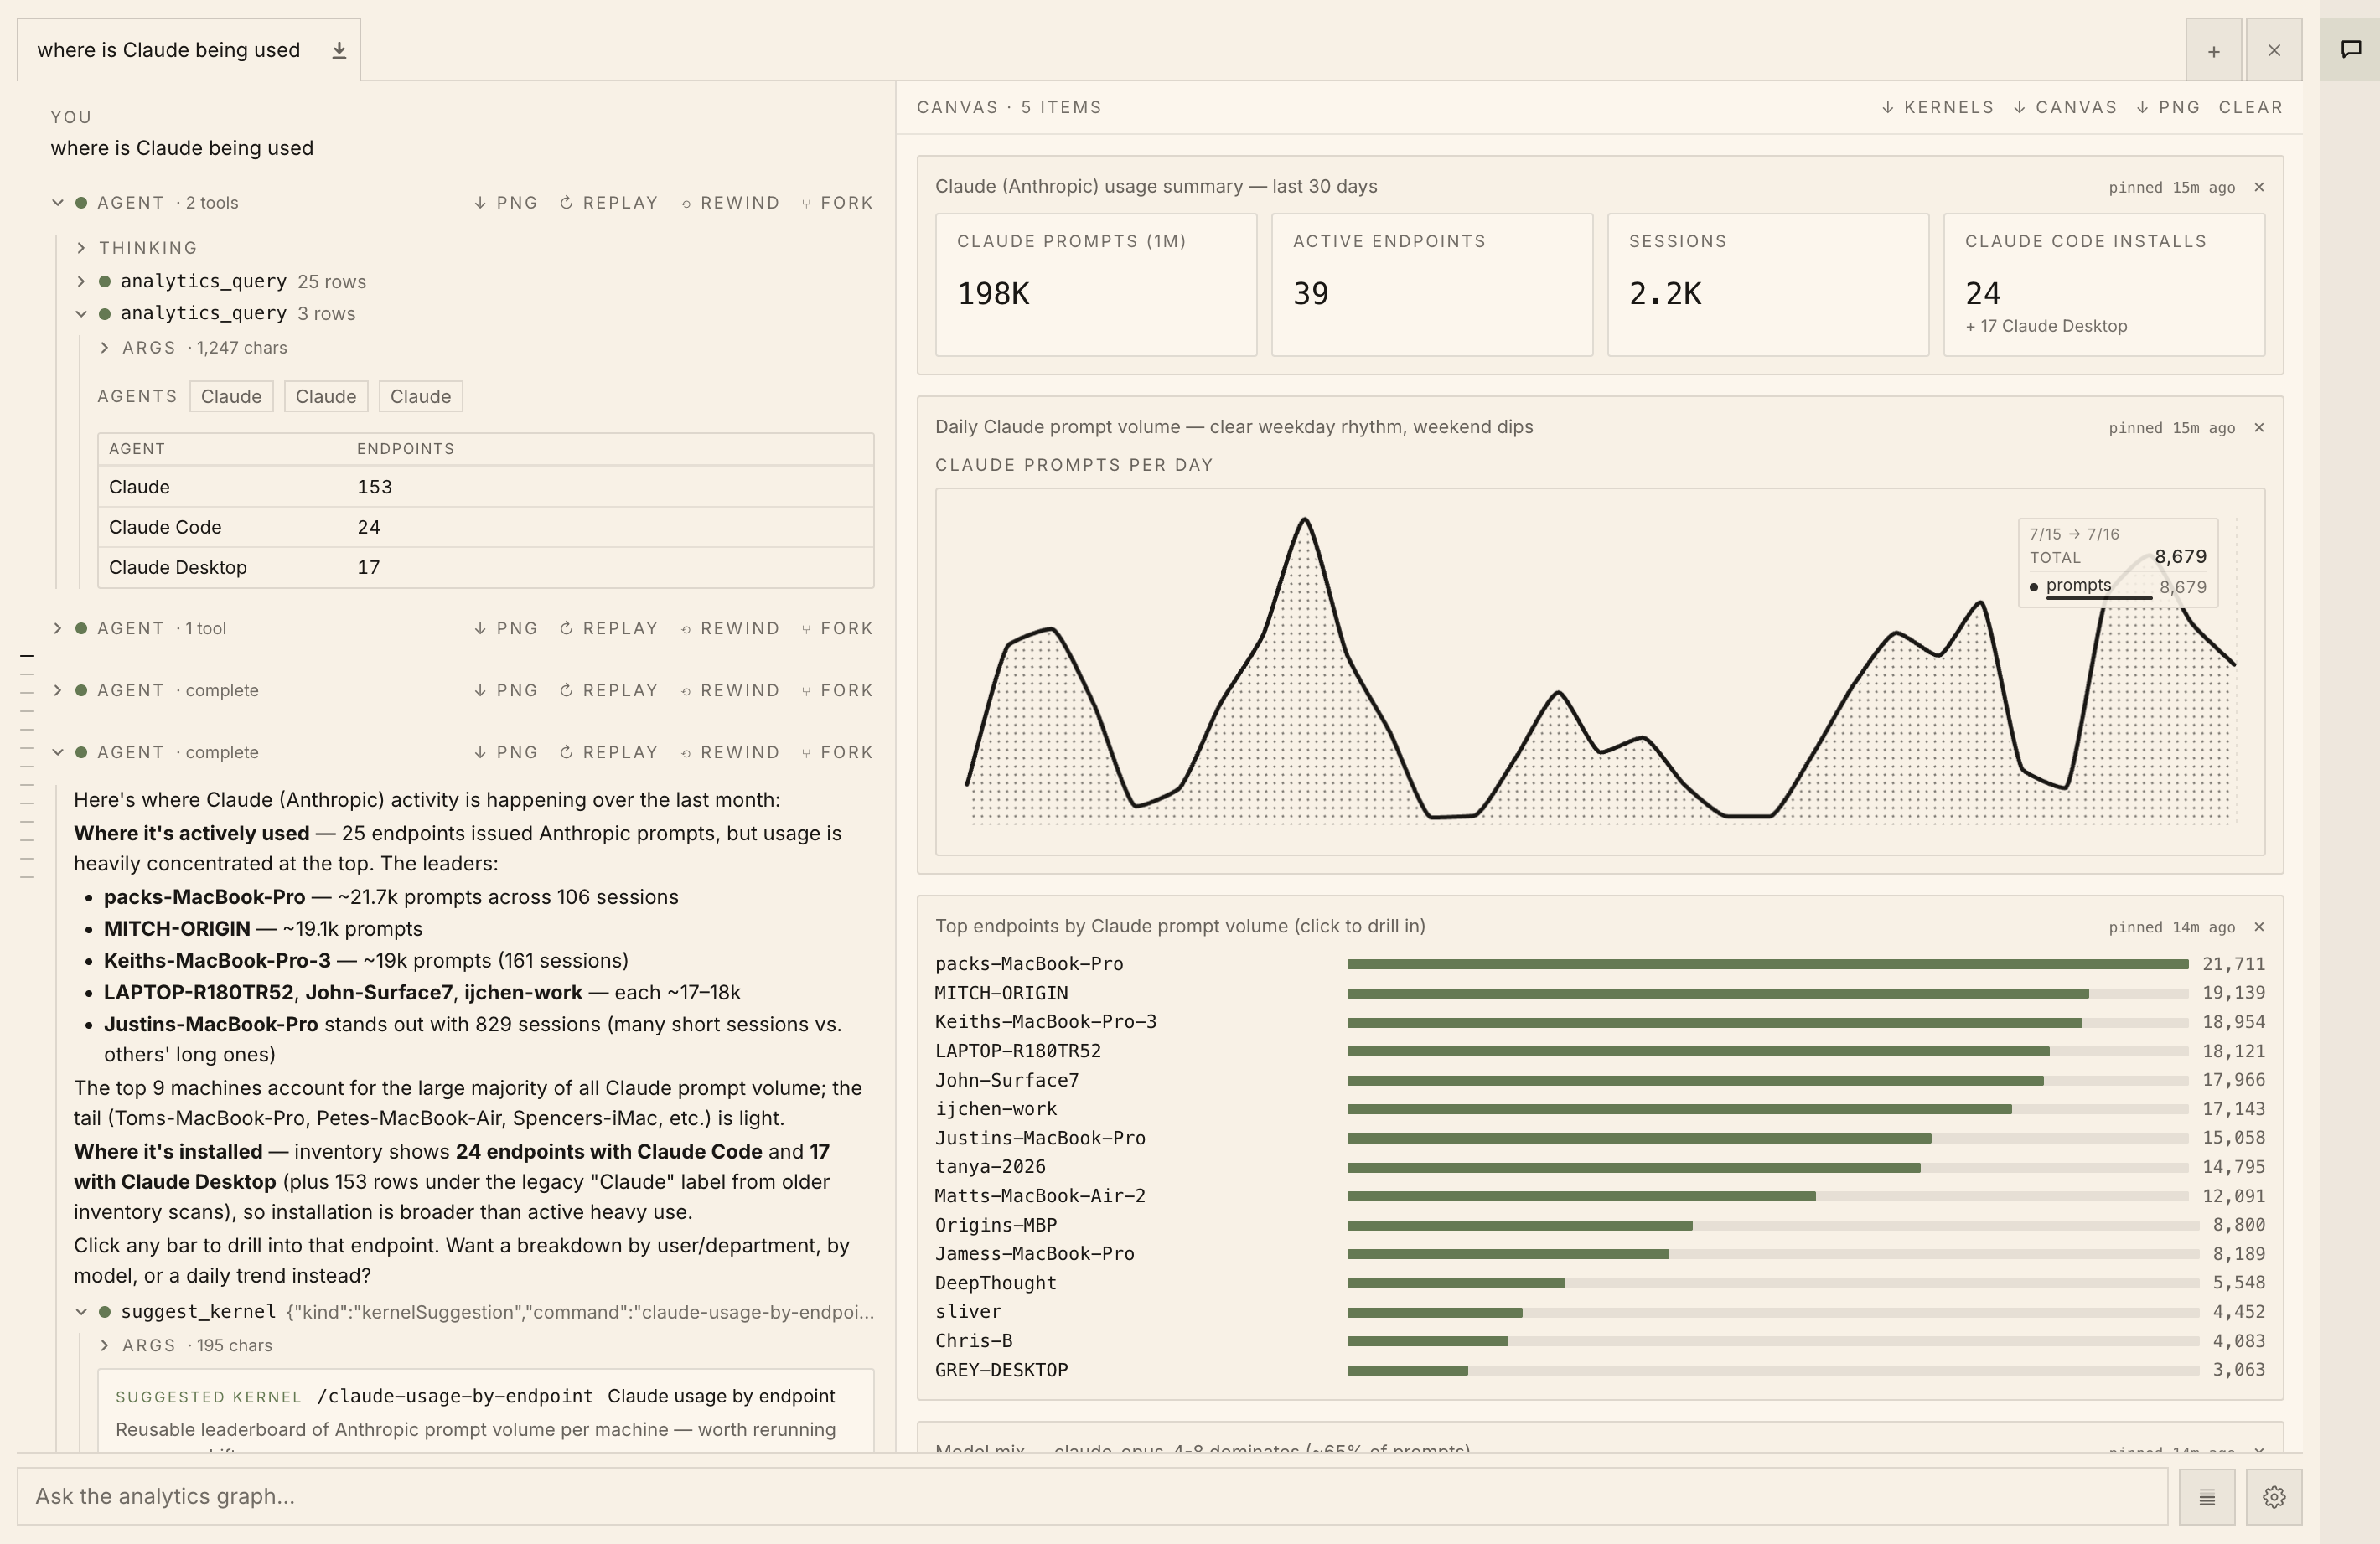Click the ENDPOINTS column header
The width and height of the screenshot is (2380, 1544).
(405, 449)
